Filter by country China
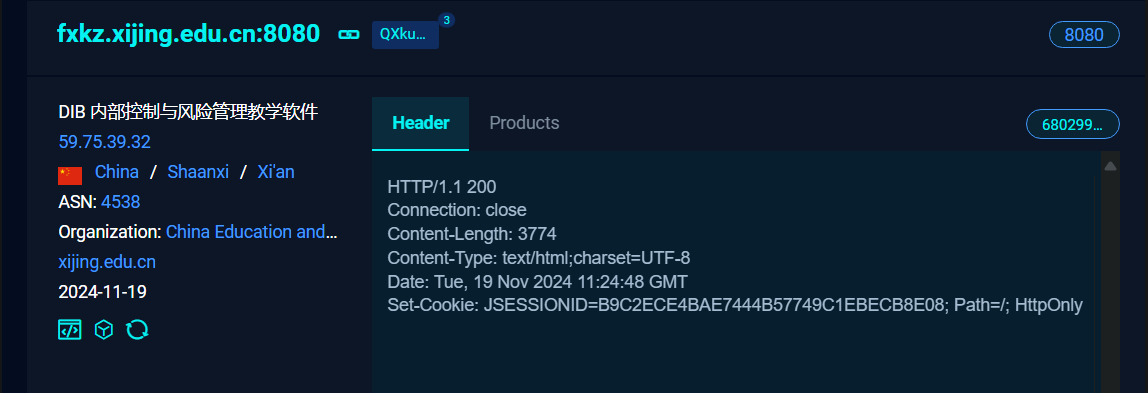 116,172
